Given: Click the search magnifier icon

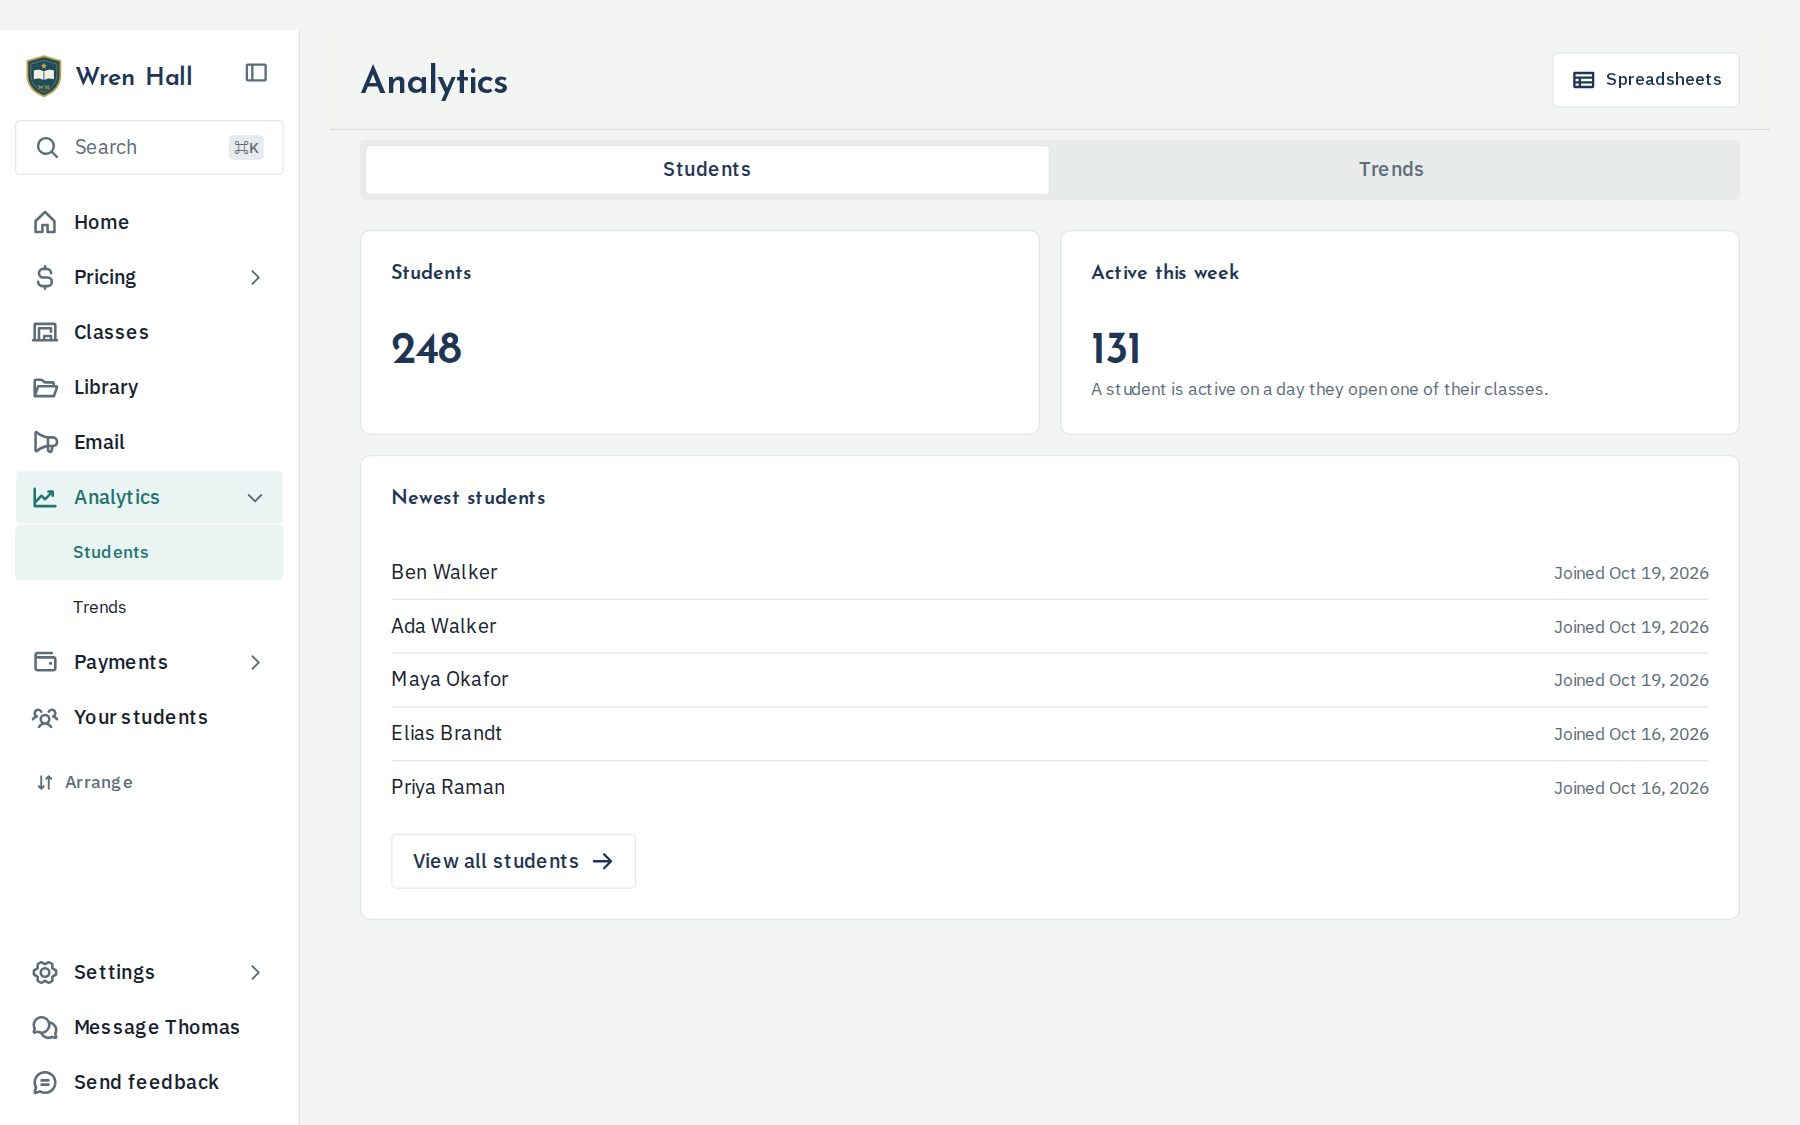Looking at the screenshot, I should tap(47, 147).
